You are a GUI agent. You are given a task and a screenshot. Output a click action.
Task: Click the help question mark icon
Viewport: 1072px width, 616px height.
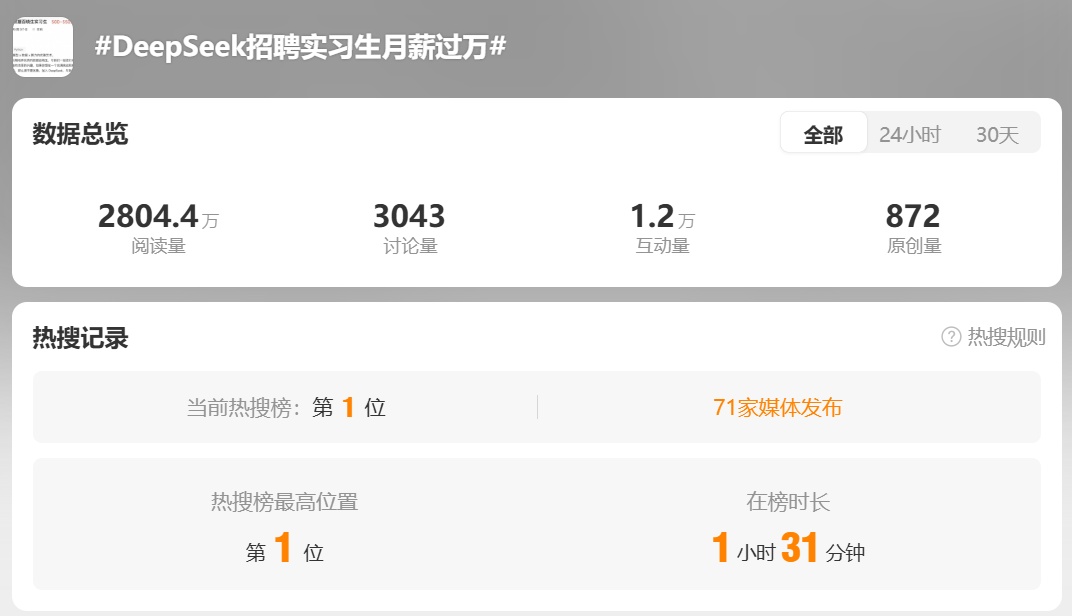click(951, 336)
